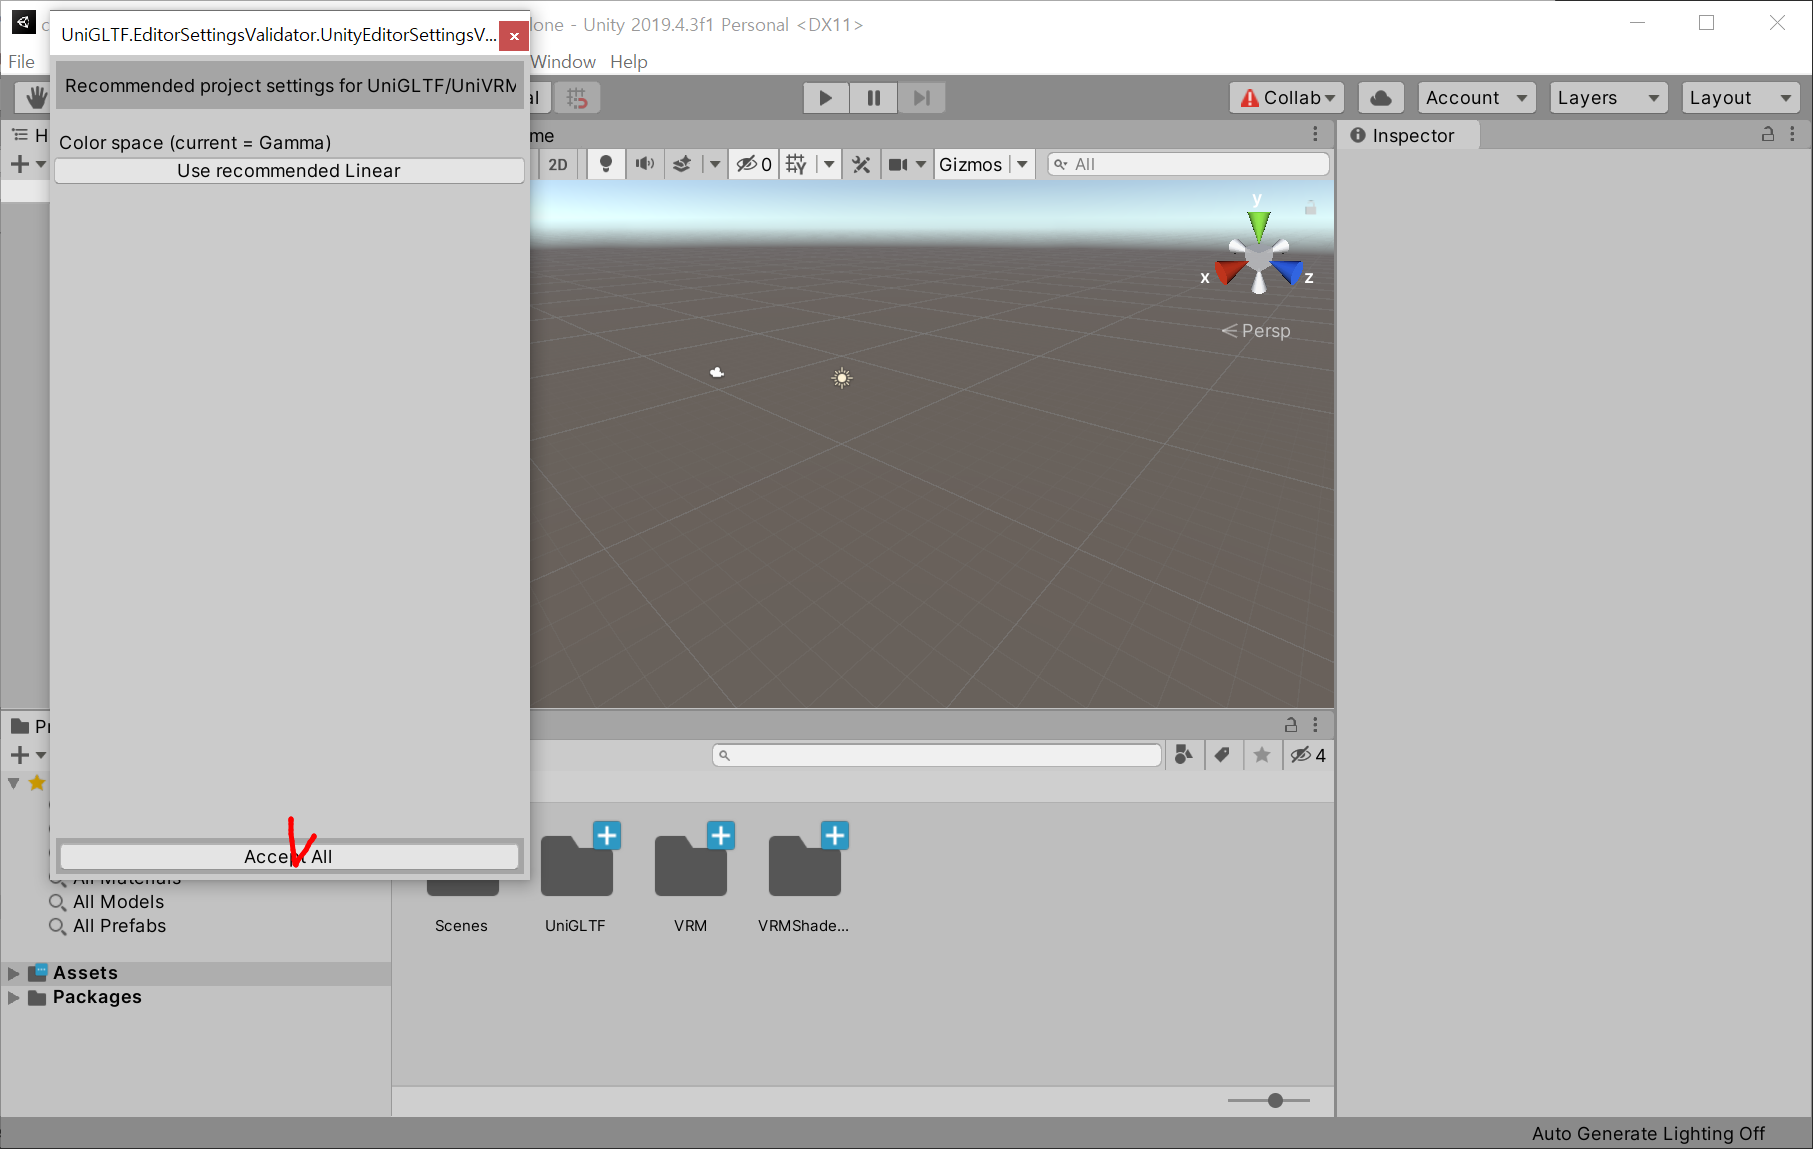Select the Packages tree item
The image size is (1813, 1149).
(97, 997)
